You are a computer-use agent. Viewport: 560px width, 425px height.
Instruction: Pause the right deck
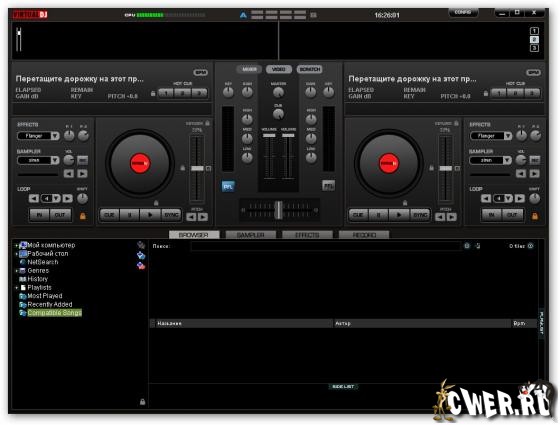(x=379, y=215)
